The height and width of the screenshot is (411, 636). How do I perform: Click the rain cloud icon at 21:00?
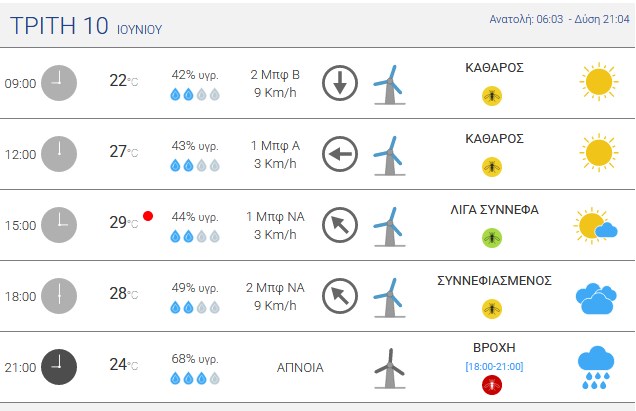click(596, 368)
